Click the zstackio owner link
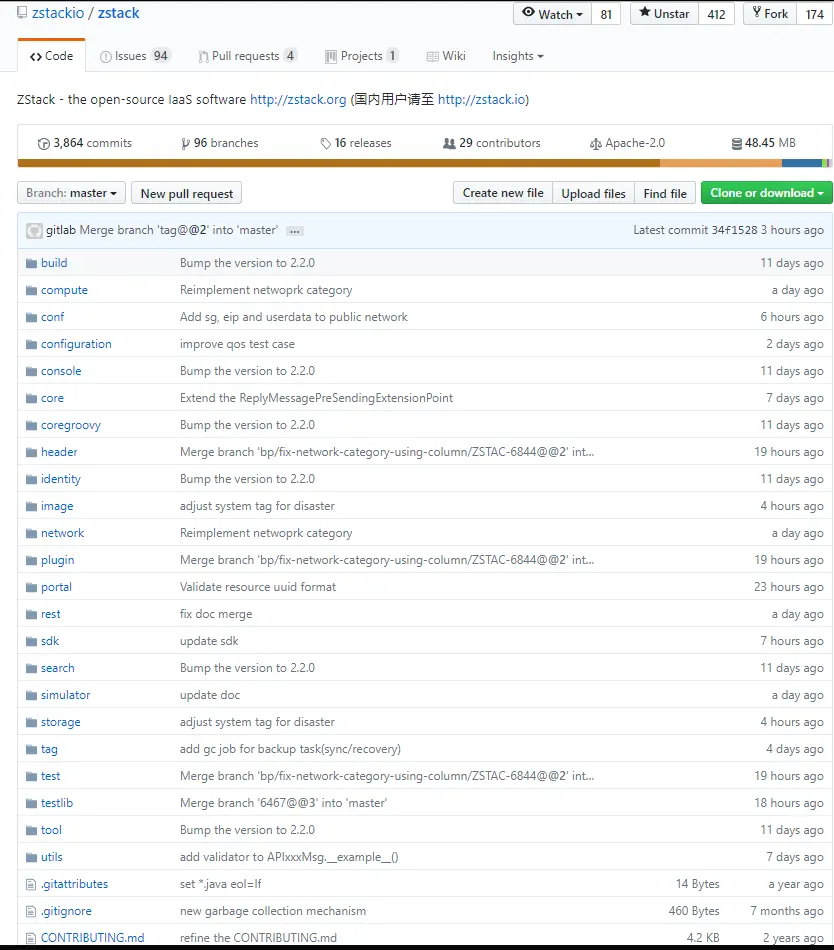The image size is (834, 950). coord(58,13)
